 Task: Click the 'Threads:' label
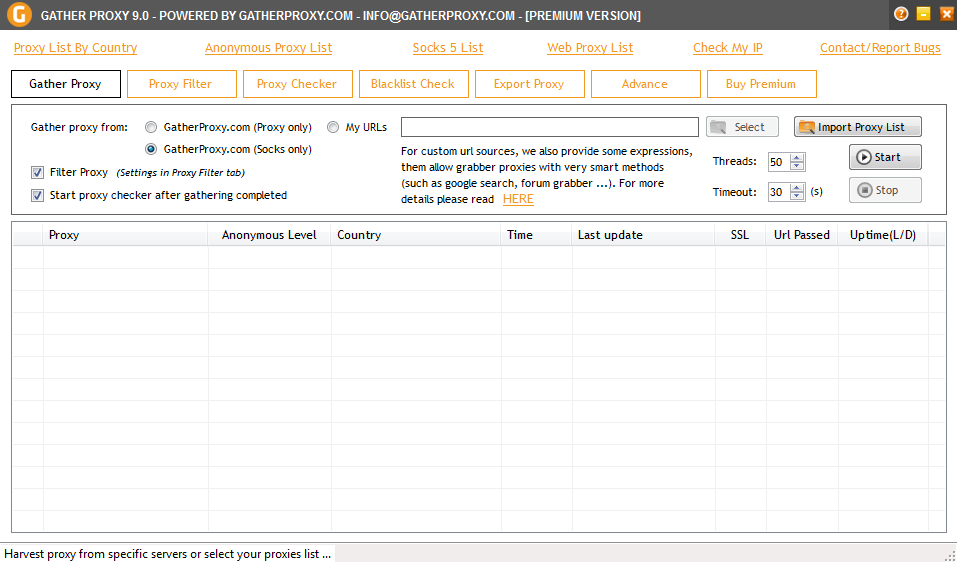(735, 161)
